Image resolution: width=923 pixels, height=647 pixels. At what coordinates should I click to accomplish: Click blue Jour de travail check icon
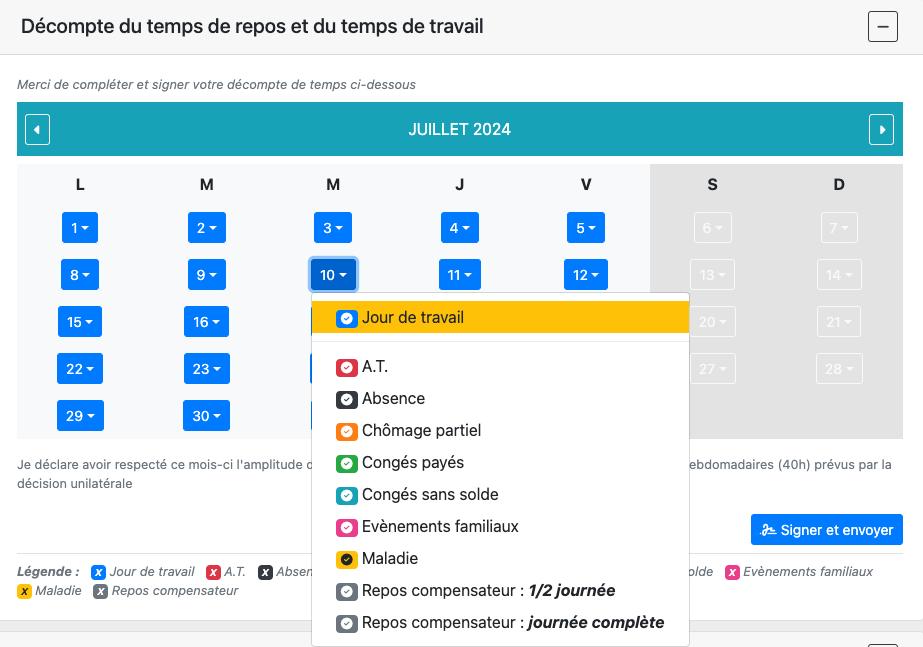(x=346, y=318)
